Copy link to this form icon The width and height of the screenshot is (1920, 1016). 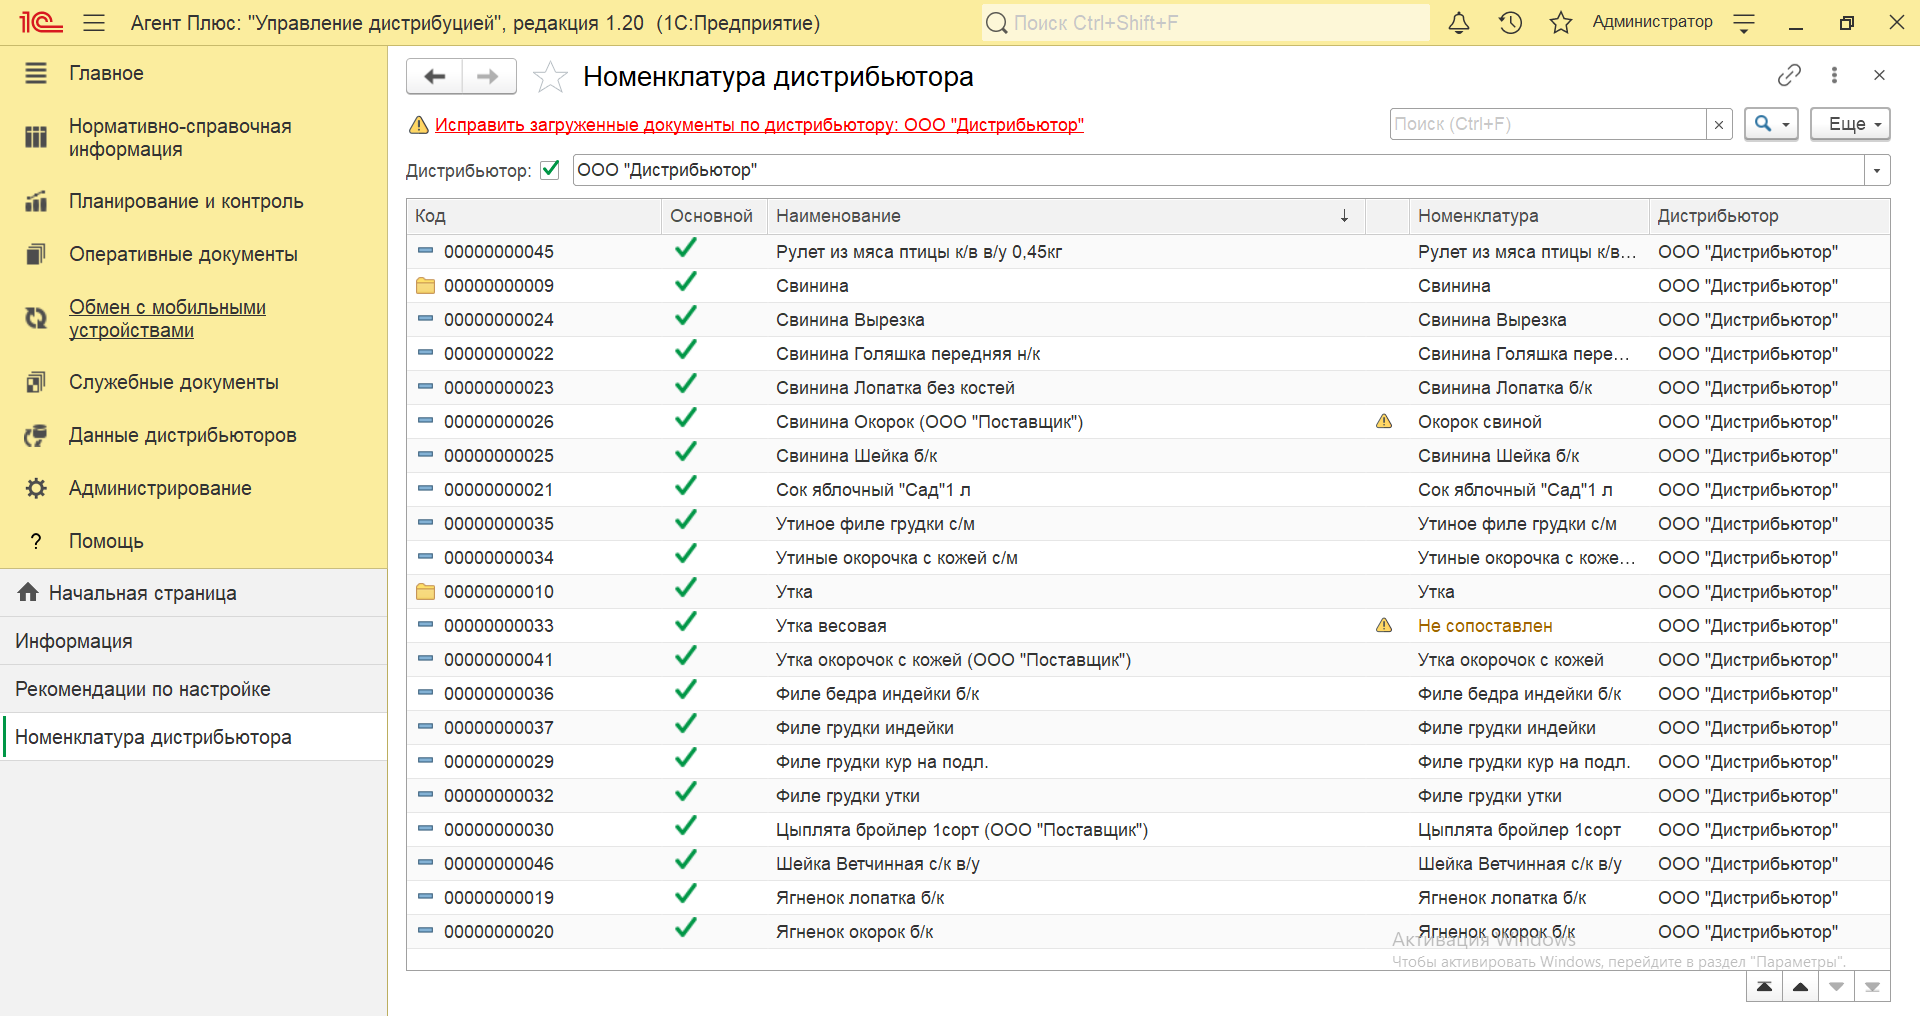coord(1789,75)
